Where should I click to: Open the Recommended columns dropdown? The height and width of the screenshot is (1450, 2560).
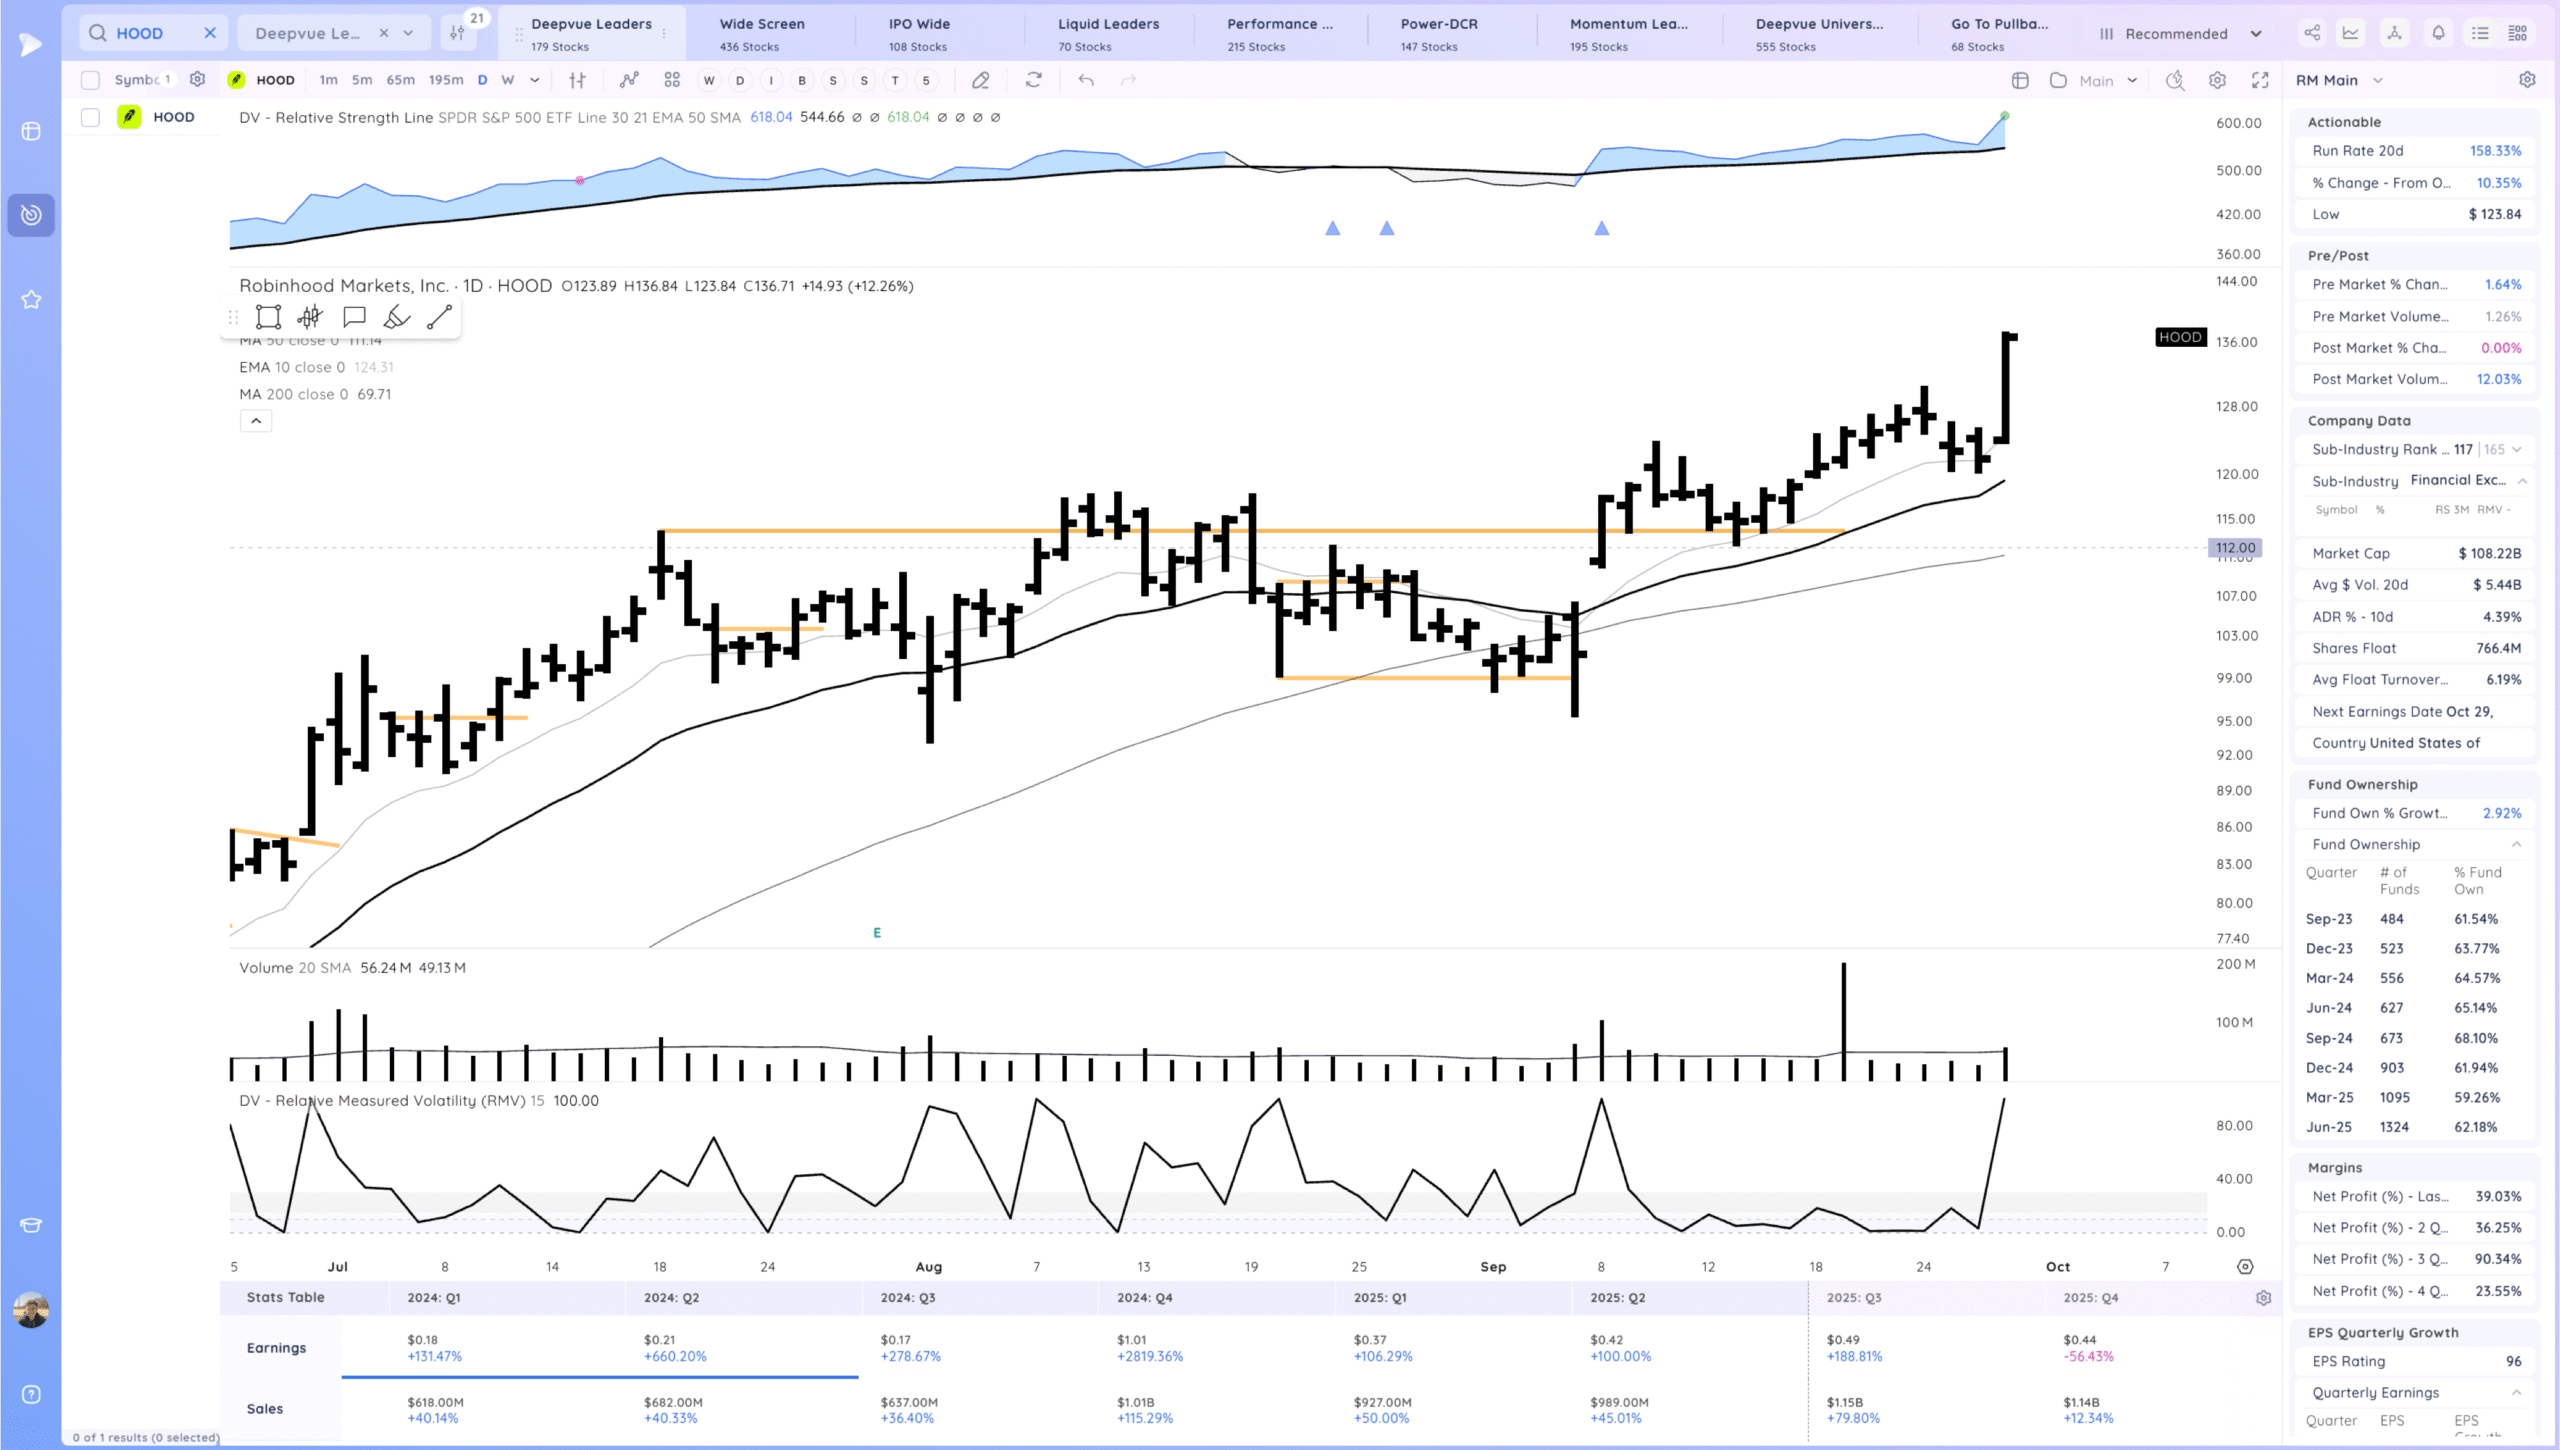[2179, 33]
